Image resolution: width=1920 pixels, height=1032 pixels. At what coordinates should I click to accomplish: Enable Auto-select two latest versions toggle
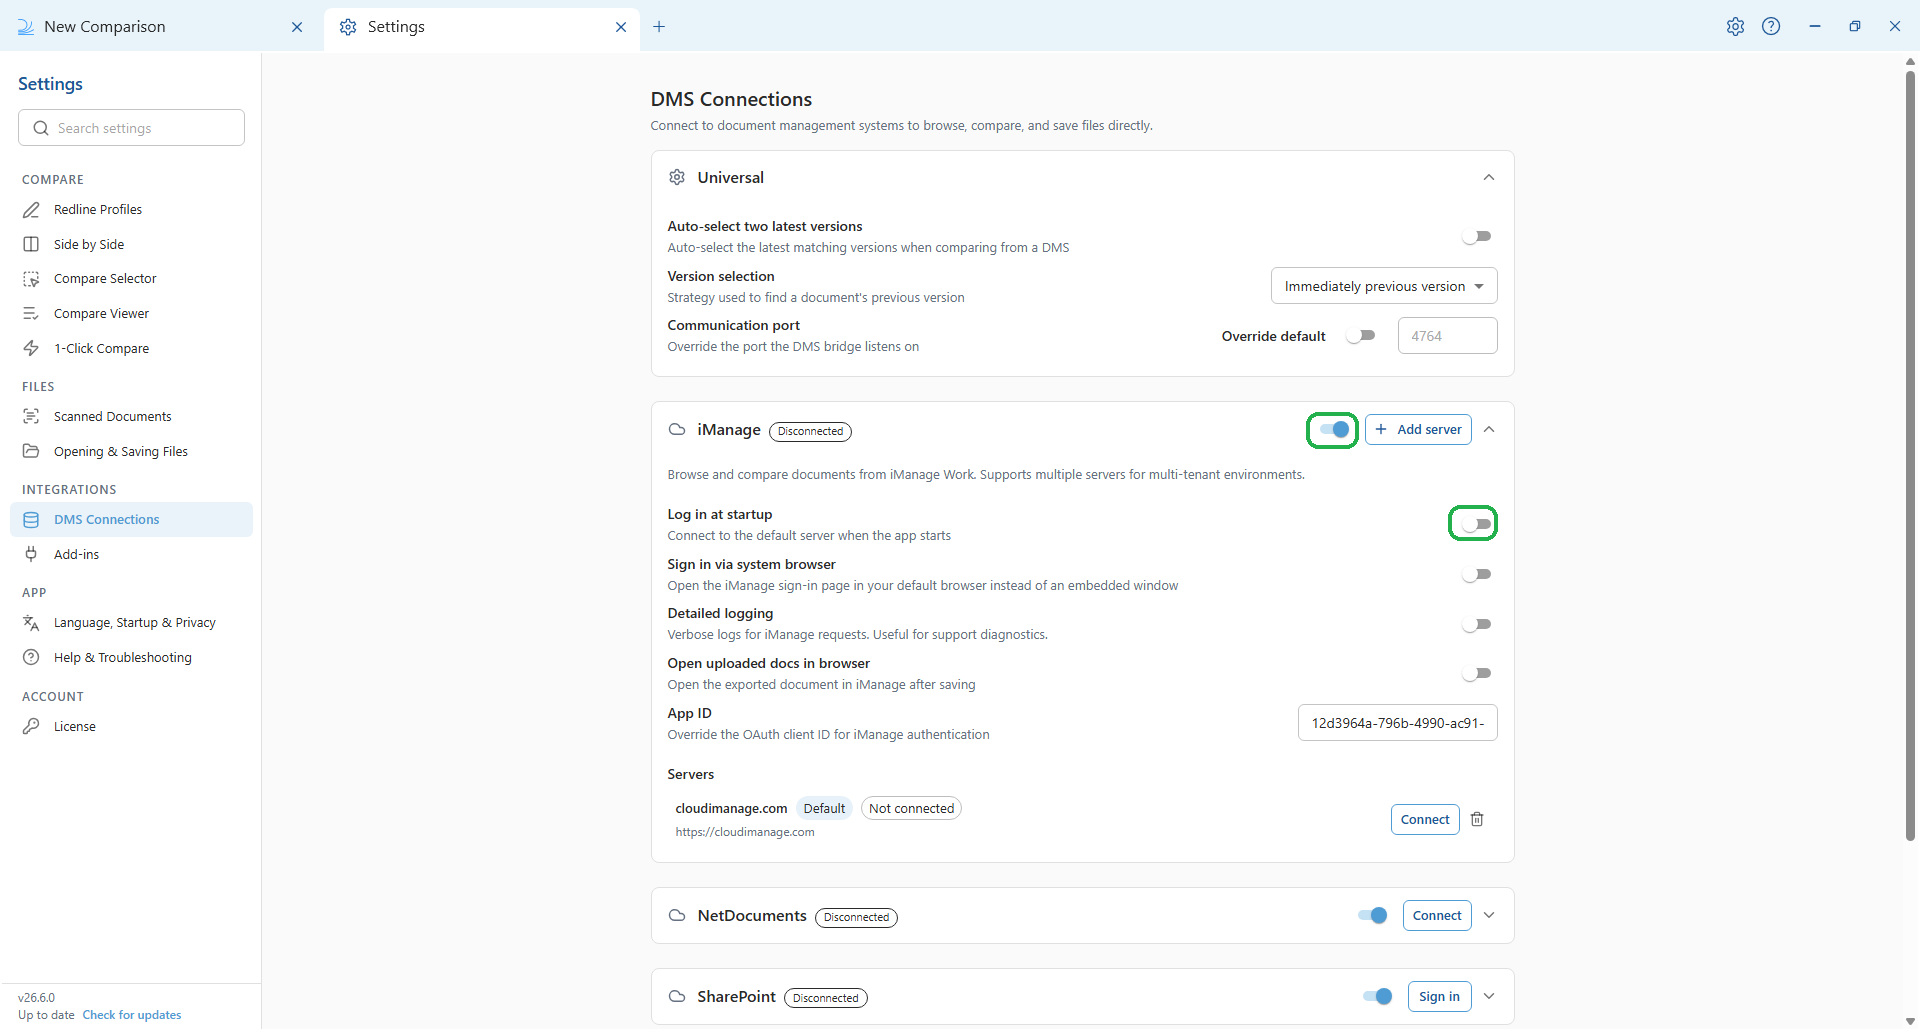coord(1476,237)
